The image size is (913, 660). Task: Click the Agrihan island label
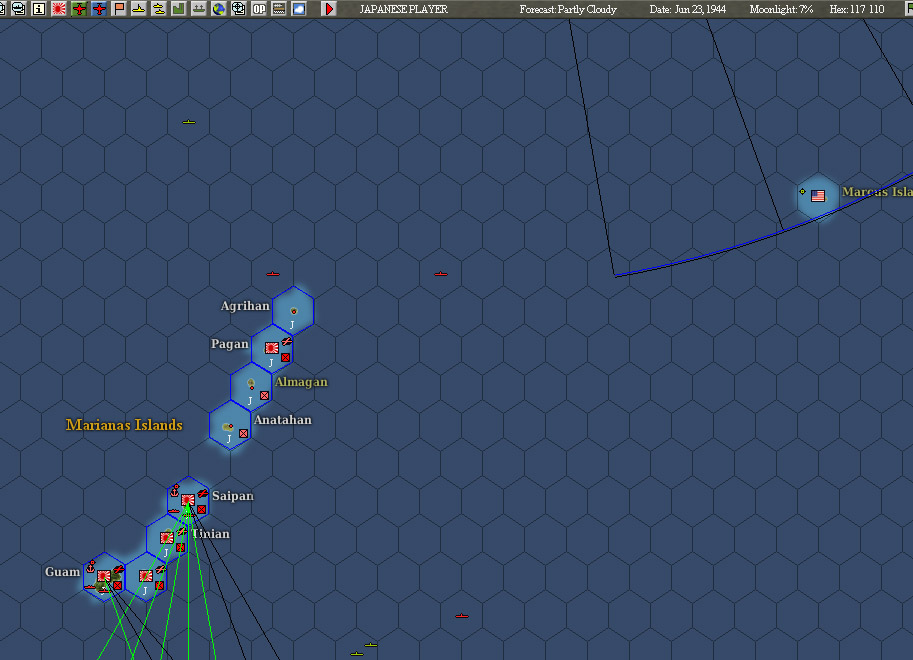click(245, 306)
